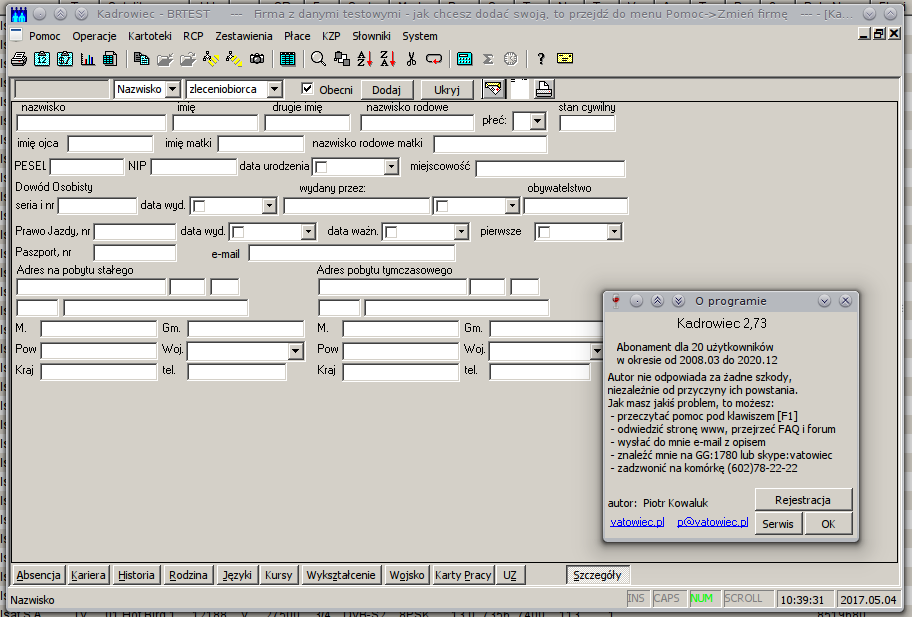This screenshot has width=912, height=617.
Task: Expand the płeć dropdown
Action: 537,121
